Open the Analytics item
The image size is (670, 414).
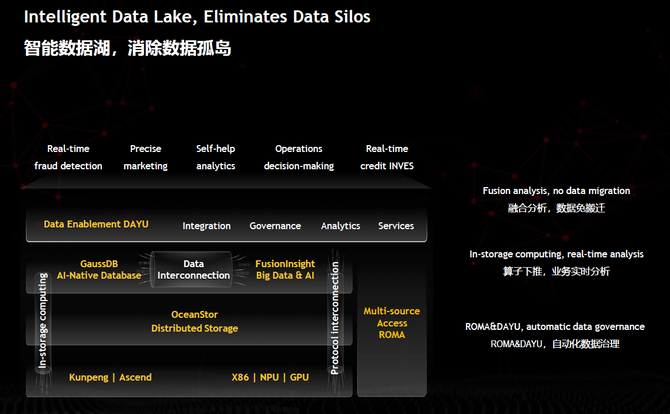tap(340, 226)
